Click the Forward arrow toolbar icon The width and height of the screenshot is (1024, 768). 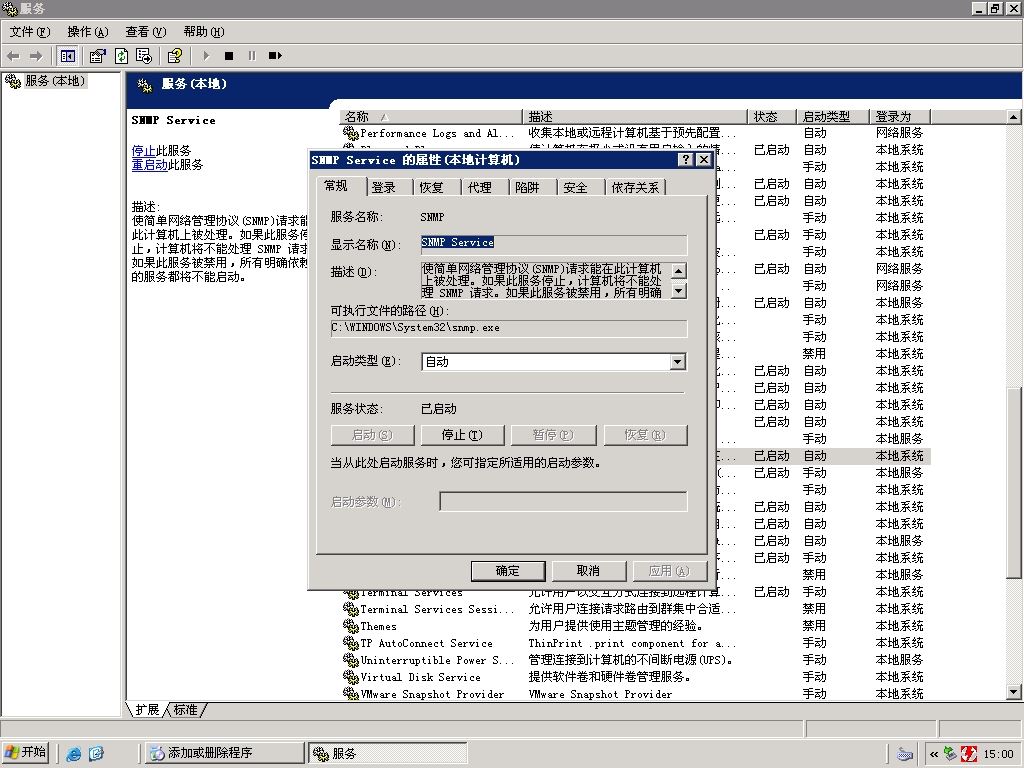pyautogui.click(x=37, y=56)
